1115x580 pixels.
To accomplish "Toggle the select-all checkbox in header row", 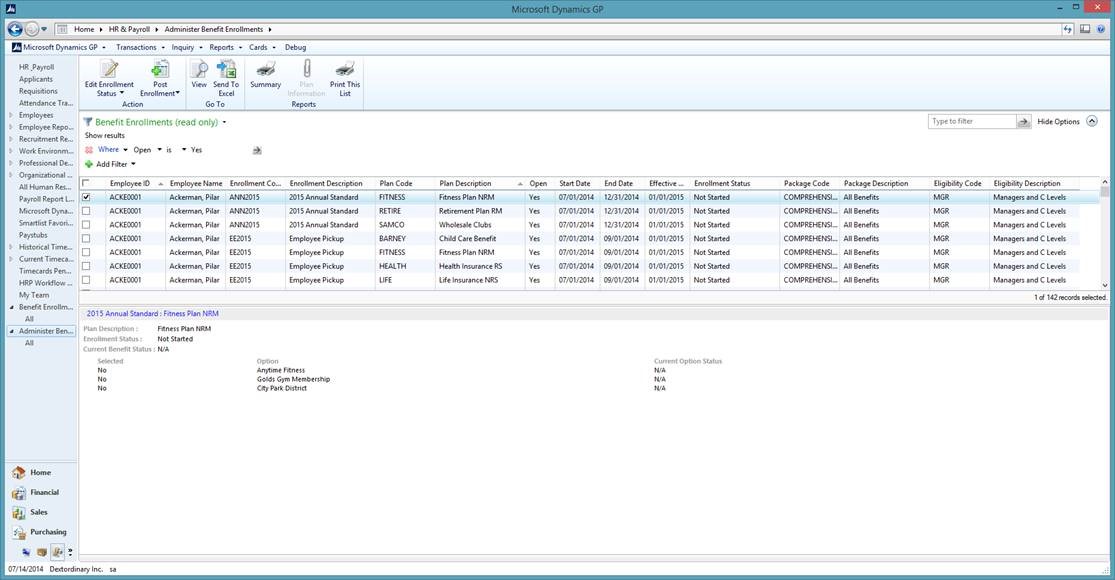I will click(86, 183).
